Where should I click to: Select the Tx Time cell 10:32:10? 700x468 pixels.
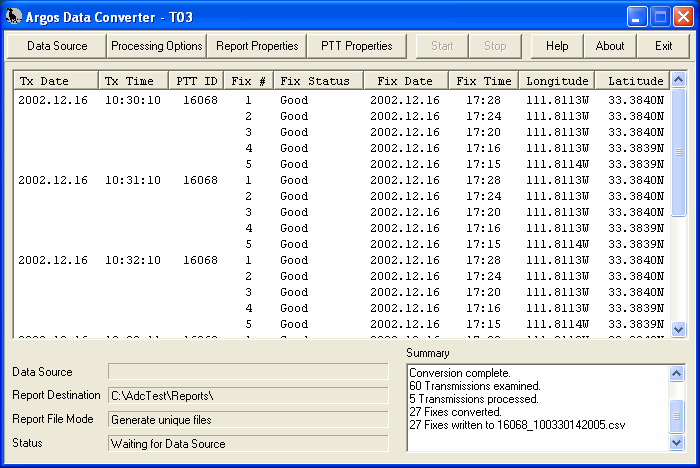[x=133, y=260]
